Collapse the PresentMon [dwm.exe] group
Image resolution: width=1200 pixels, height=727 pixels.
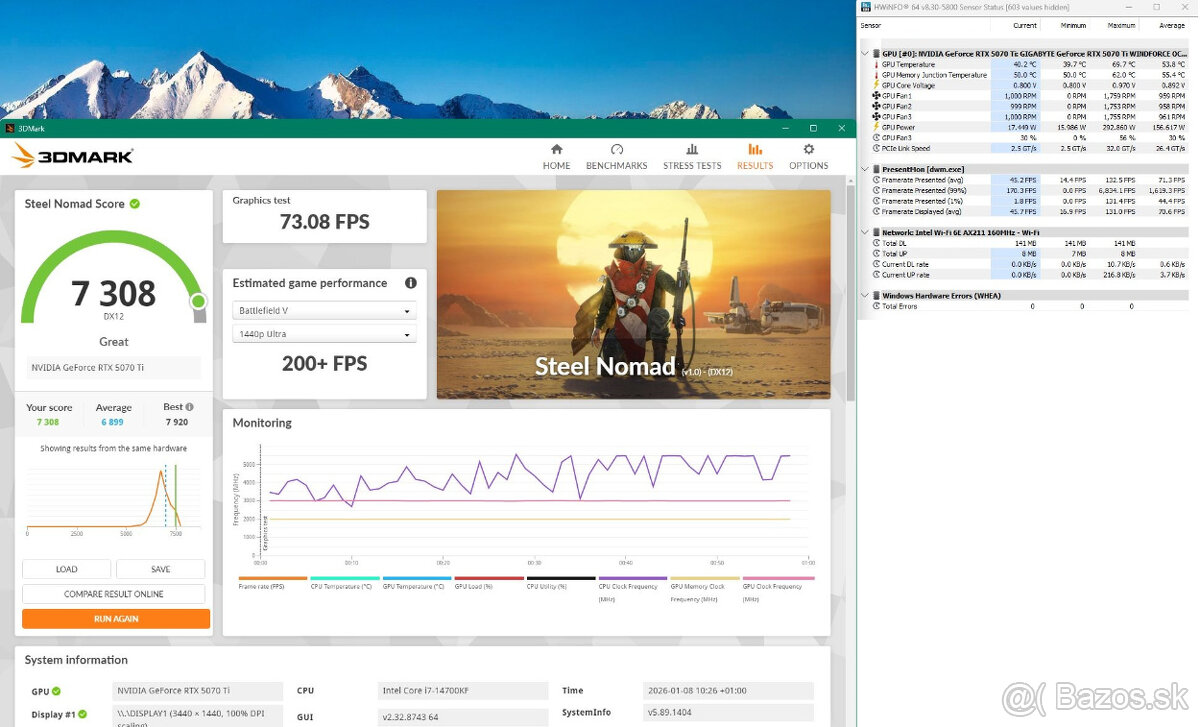coord(865,169)
